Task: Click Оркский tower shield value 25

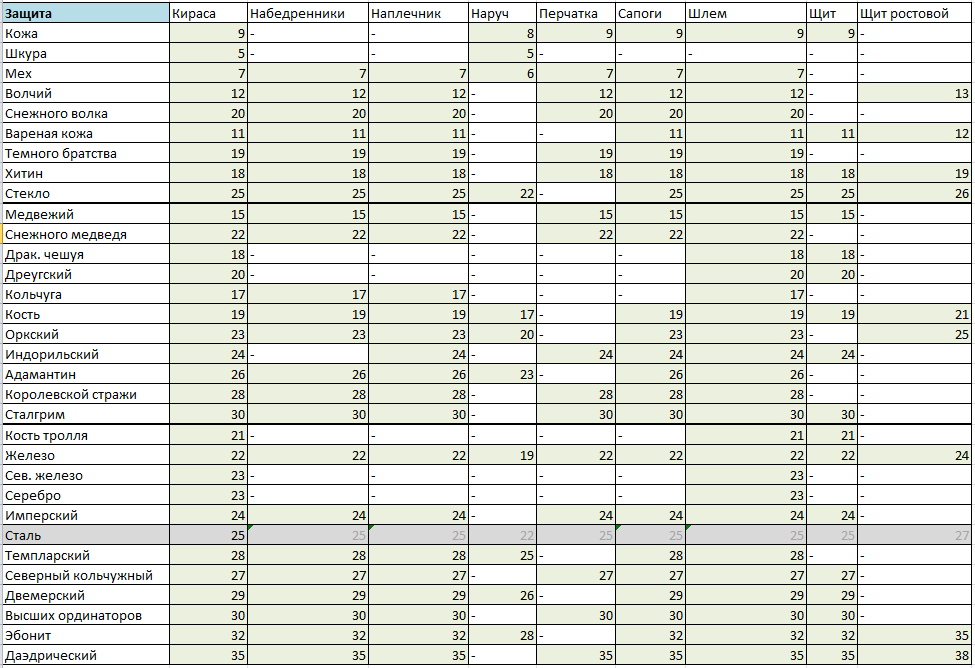Action: pyautogui.click(x=914, y=334)
